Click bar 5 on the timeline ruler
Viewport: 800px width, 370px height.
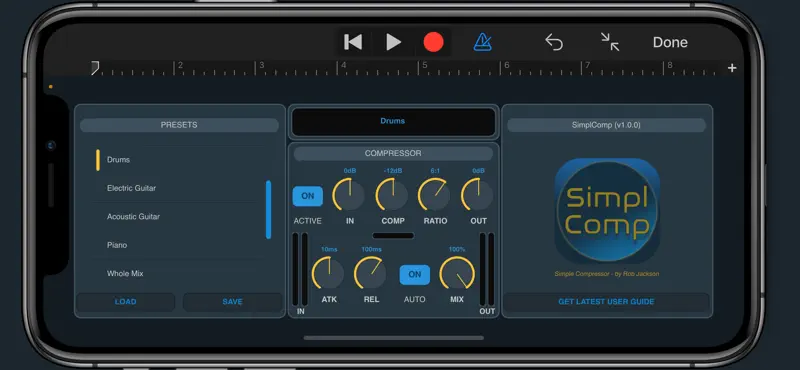(x=422, y=67)
